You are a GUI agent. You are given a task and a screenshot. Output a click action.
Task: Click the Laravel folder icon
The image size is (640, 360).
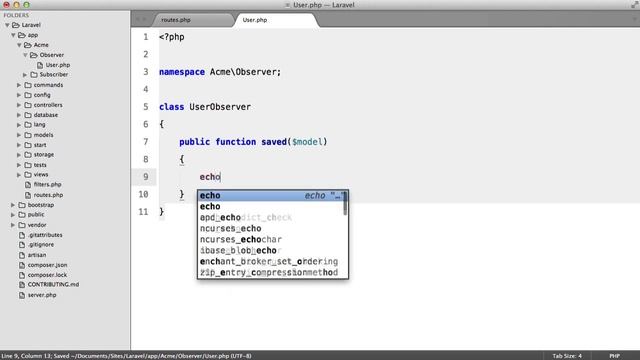click(x=16, y=25)
